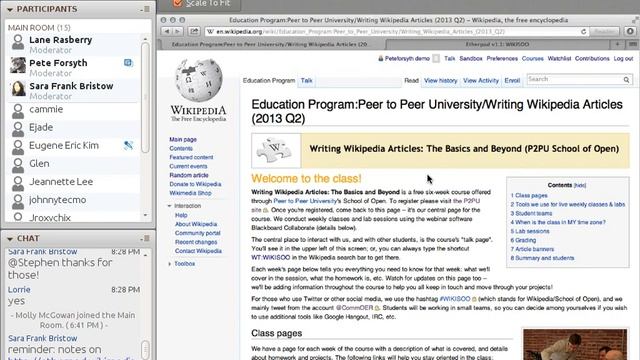Click the Reader button in address bar
640x360 pixels.
[x=604, y=31]
